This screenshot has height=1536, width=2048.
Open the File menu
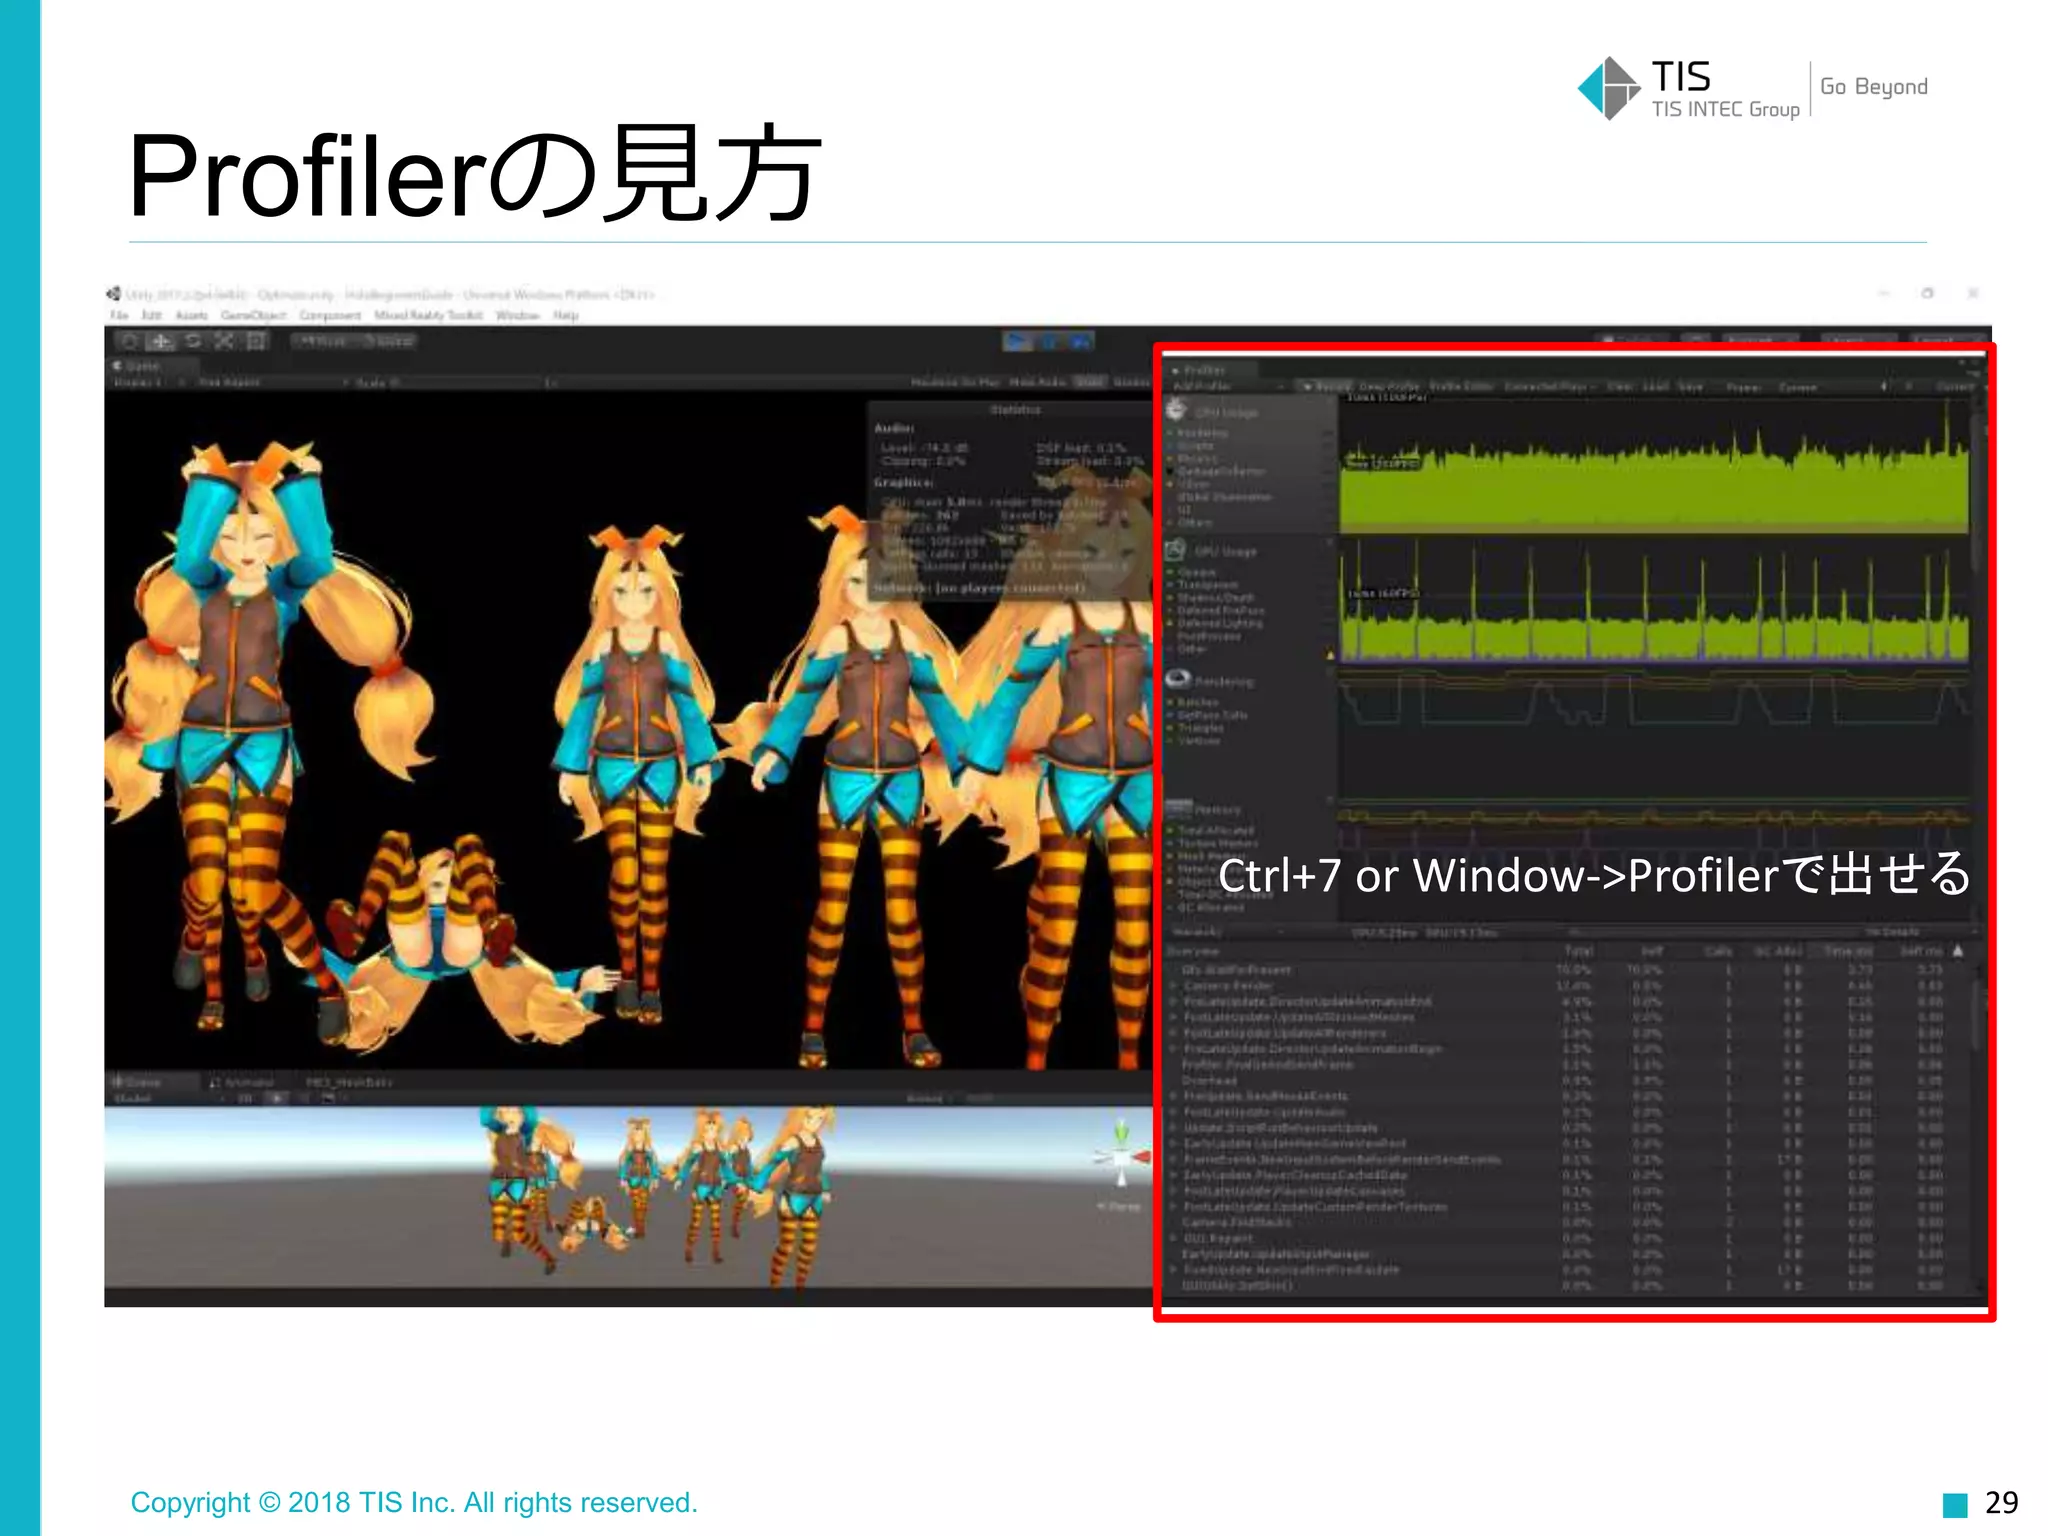pos(119,315)
